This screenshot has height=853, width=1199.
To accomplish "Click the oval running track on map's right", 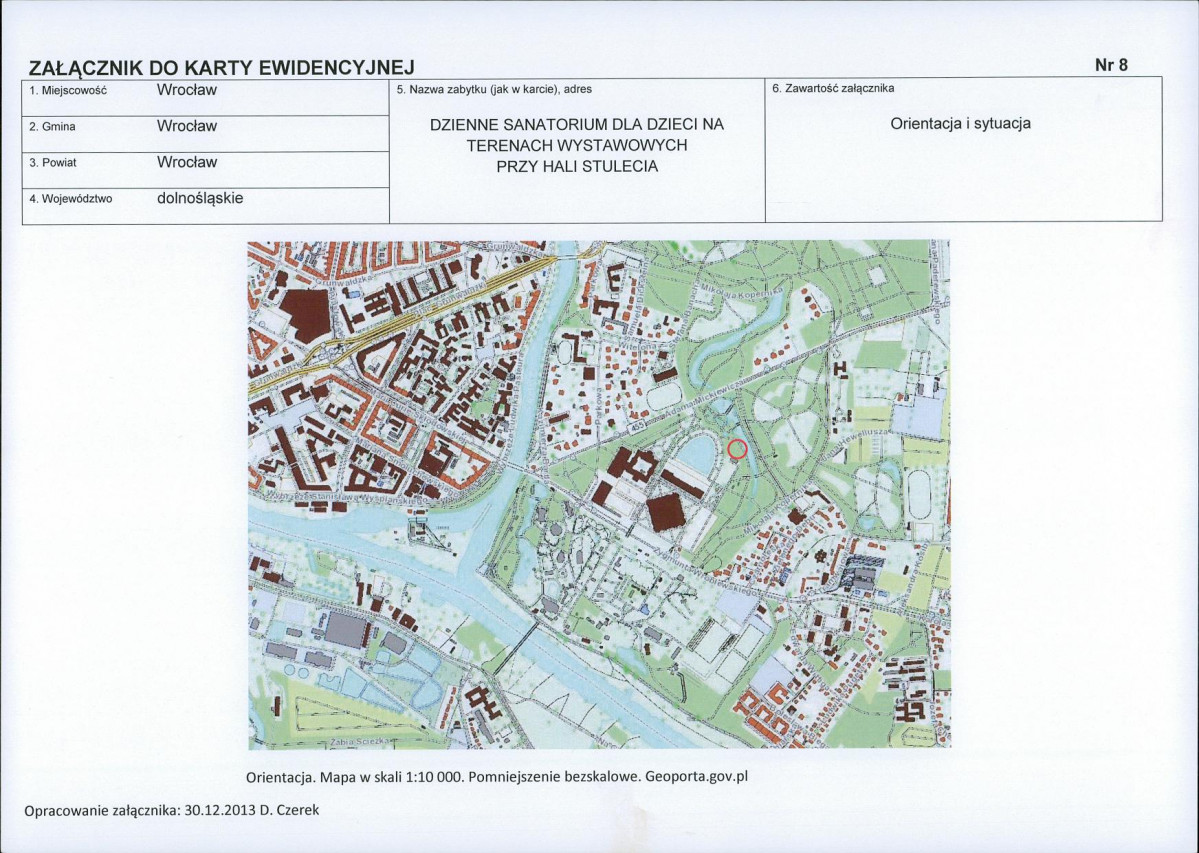I will [921, 492].
